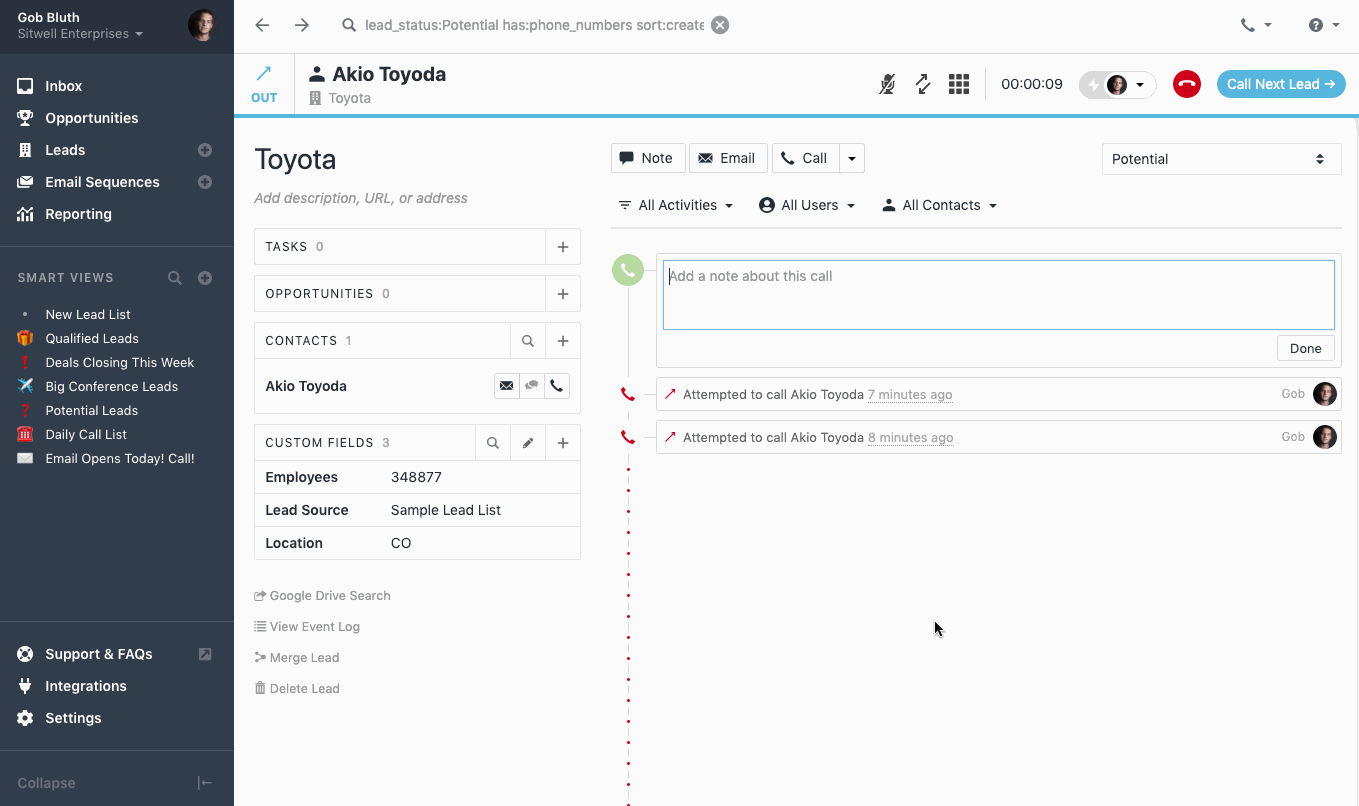The height and width of the screenshot is (806, 1359).
Task: Open Sitwell Enterprises organization dropdown
Action: pyautogui.click(x=80, y=34)
